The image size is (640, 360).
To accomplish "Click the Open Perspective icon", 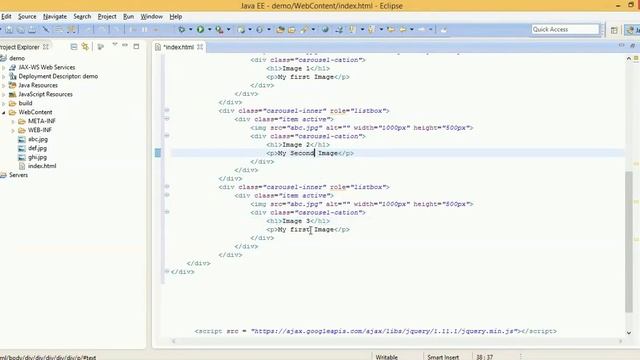I will coord(614,30).
